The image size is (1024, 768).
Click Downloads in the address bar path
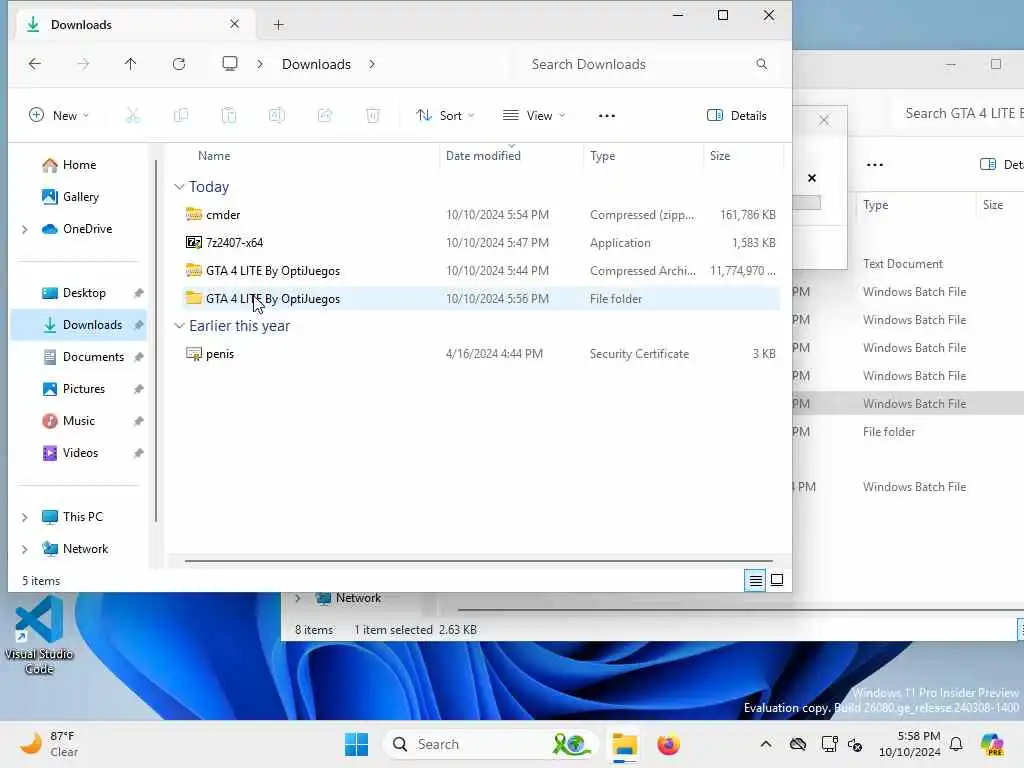click(316, 64)
